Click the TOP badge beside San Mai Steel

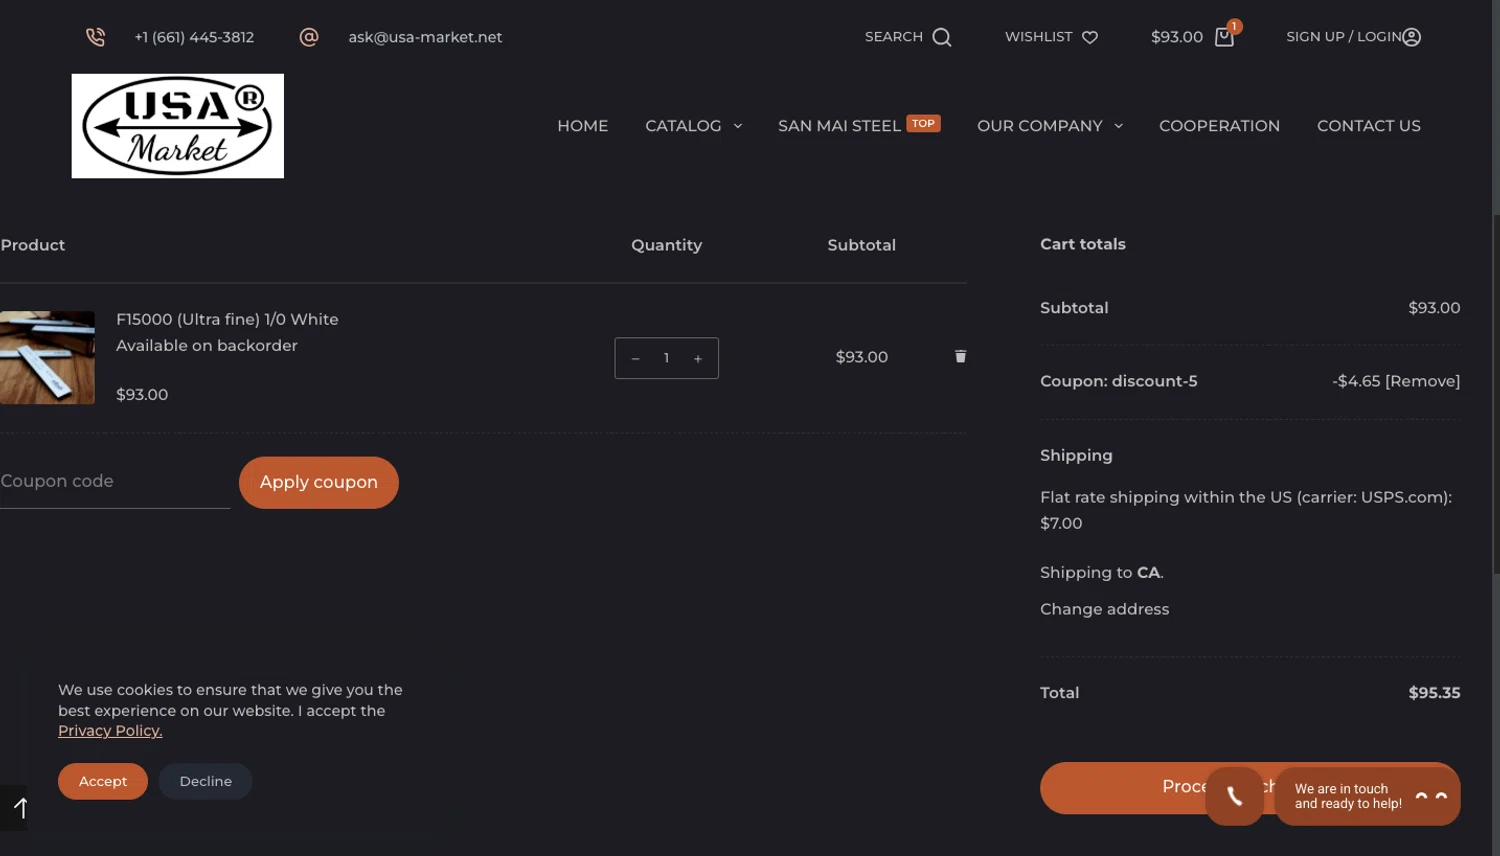click(923, 124)
